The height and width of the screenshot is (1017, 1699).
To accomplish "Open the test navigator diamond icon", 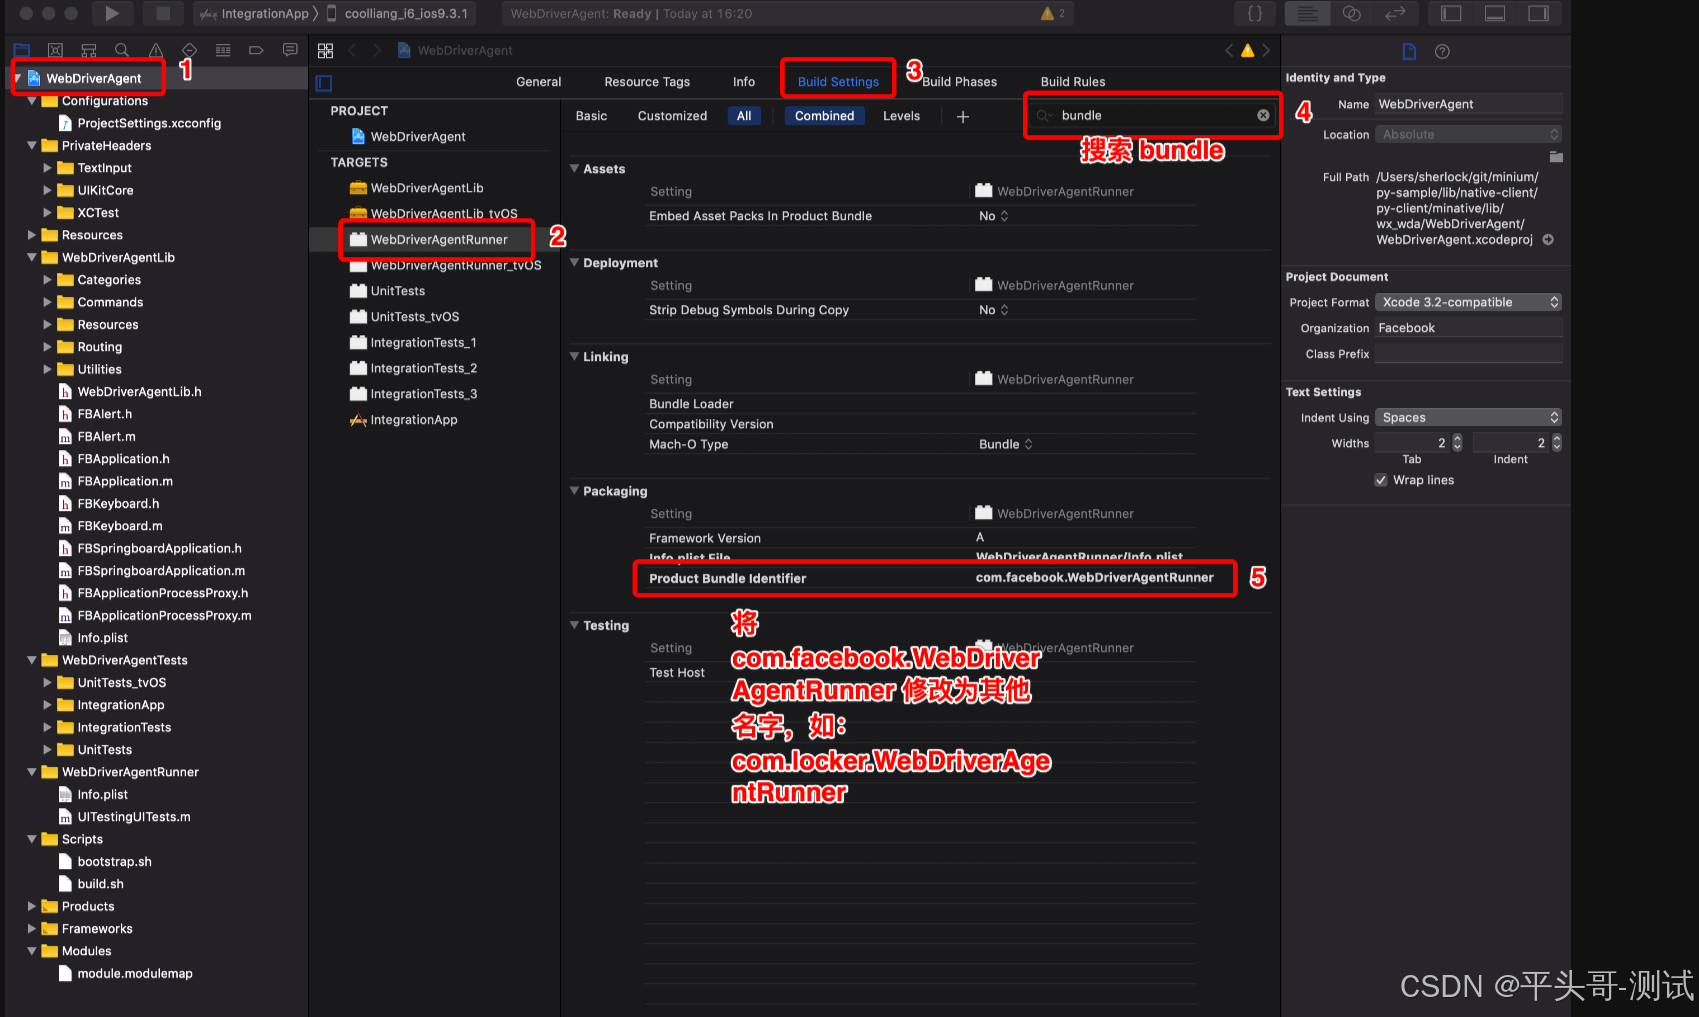I will pos(189,50).
